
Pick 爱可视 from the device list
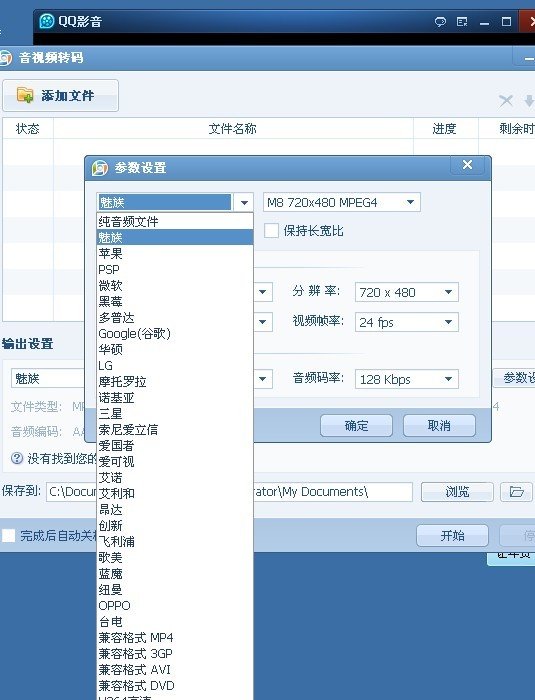coord(175,462)
